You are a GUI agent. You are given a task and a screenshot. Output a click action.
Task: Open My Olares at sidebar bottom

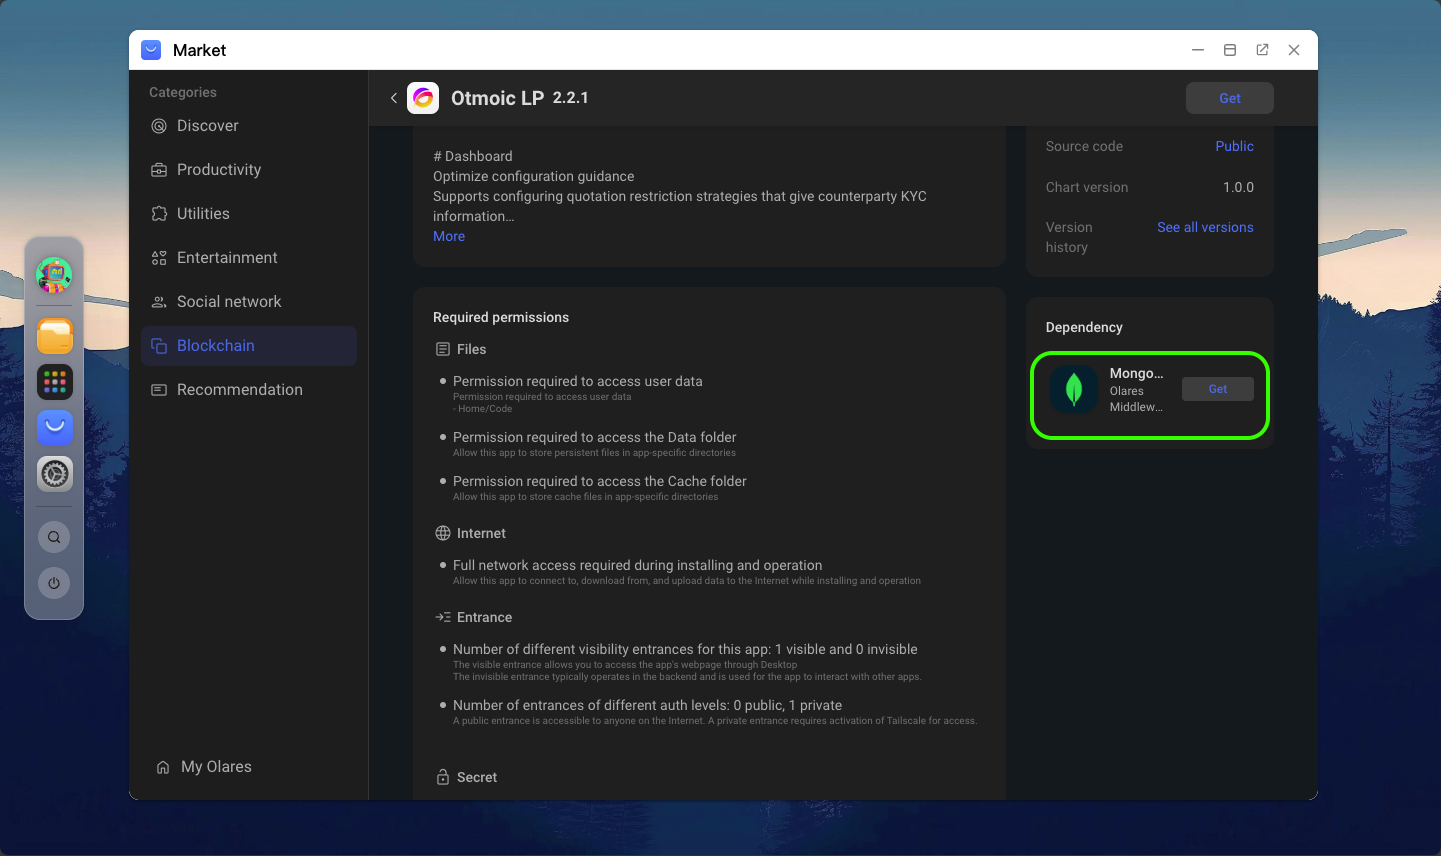coord(215,767)
